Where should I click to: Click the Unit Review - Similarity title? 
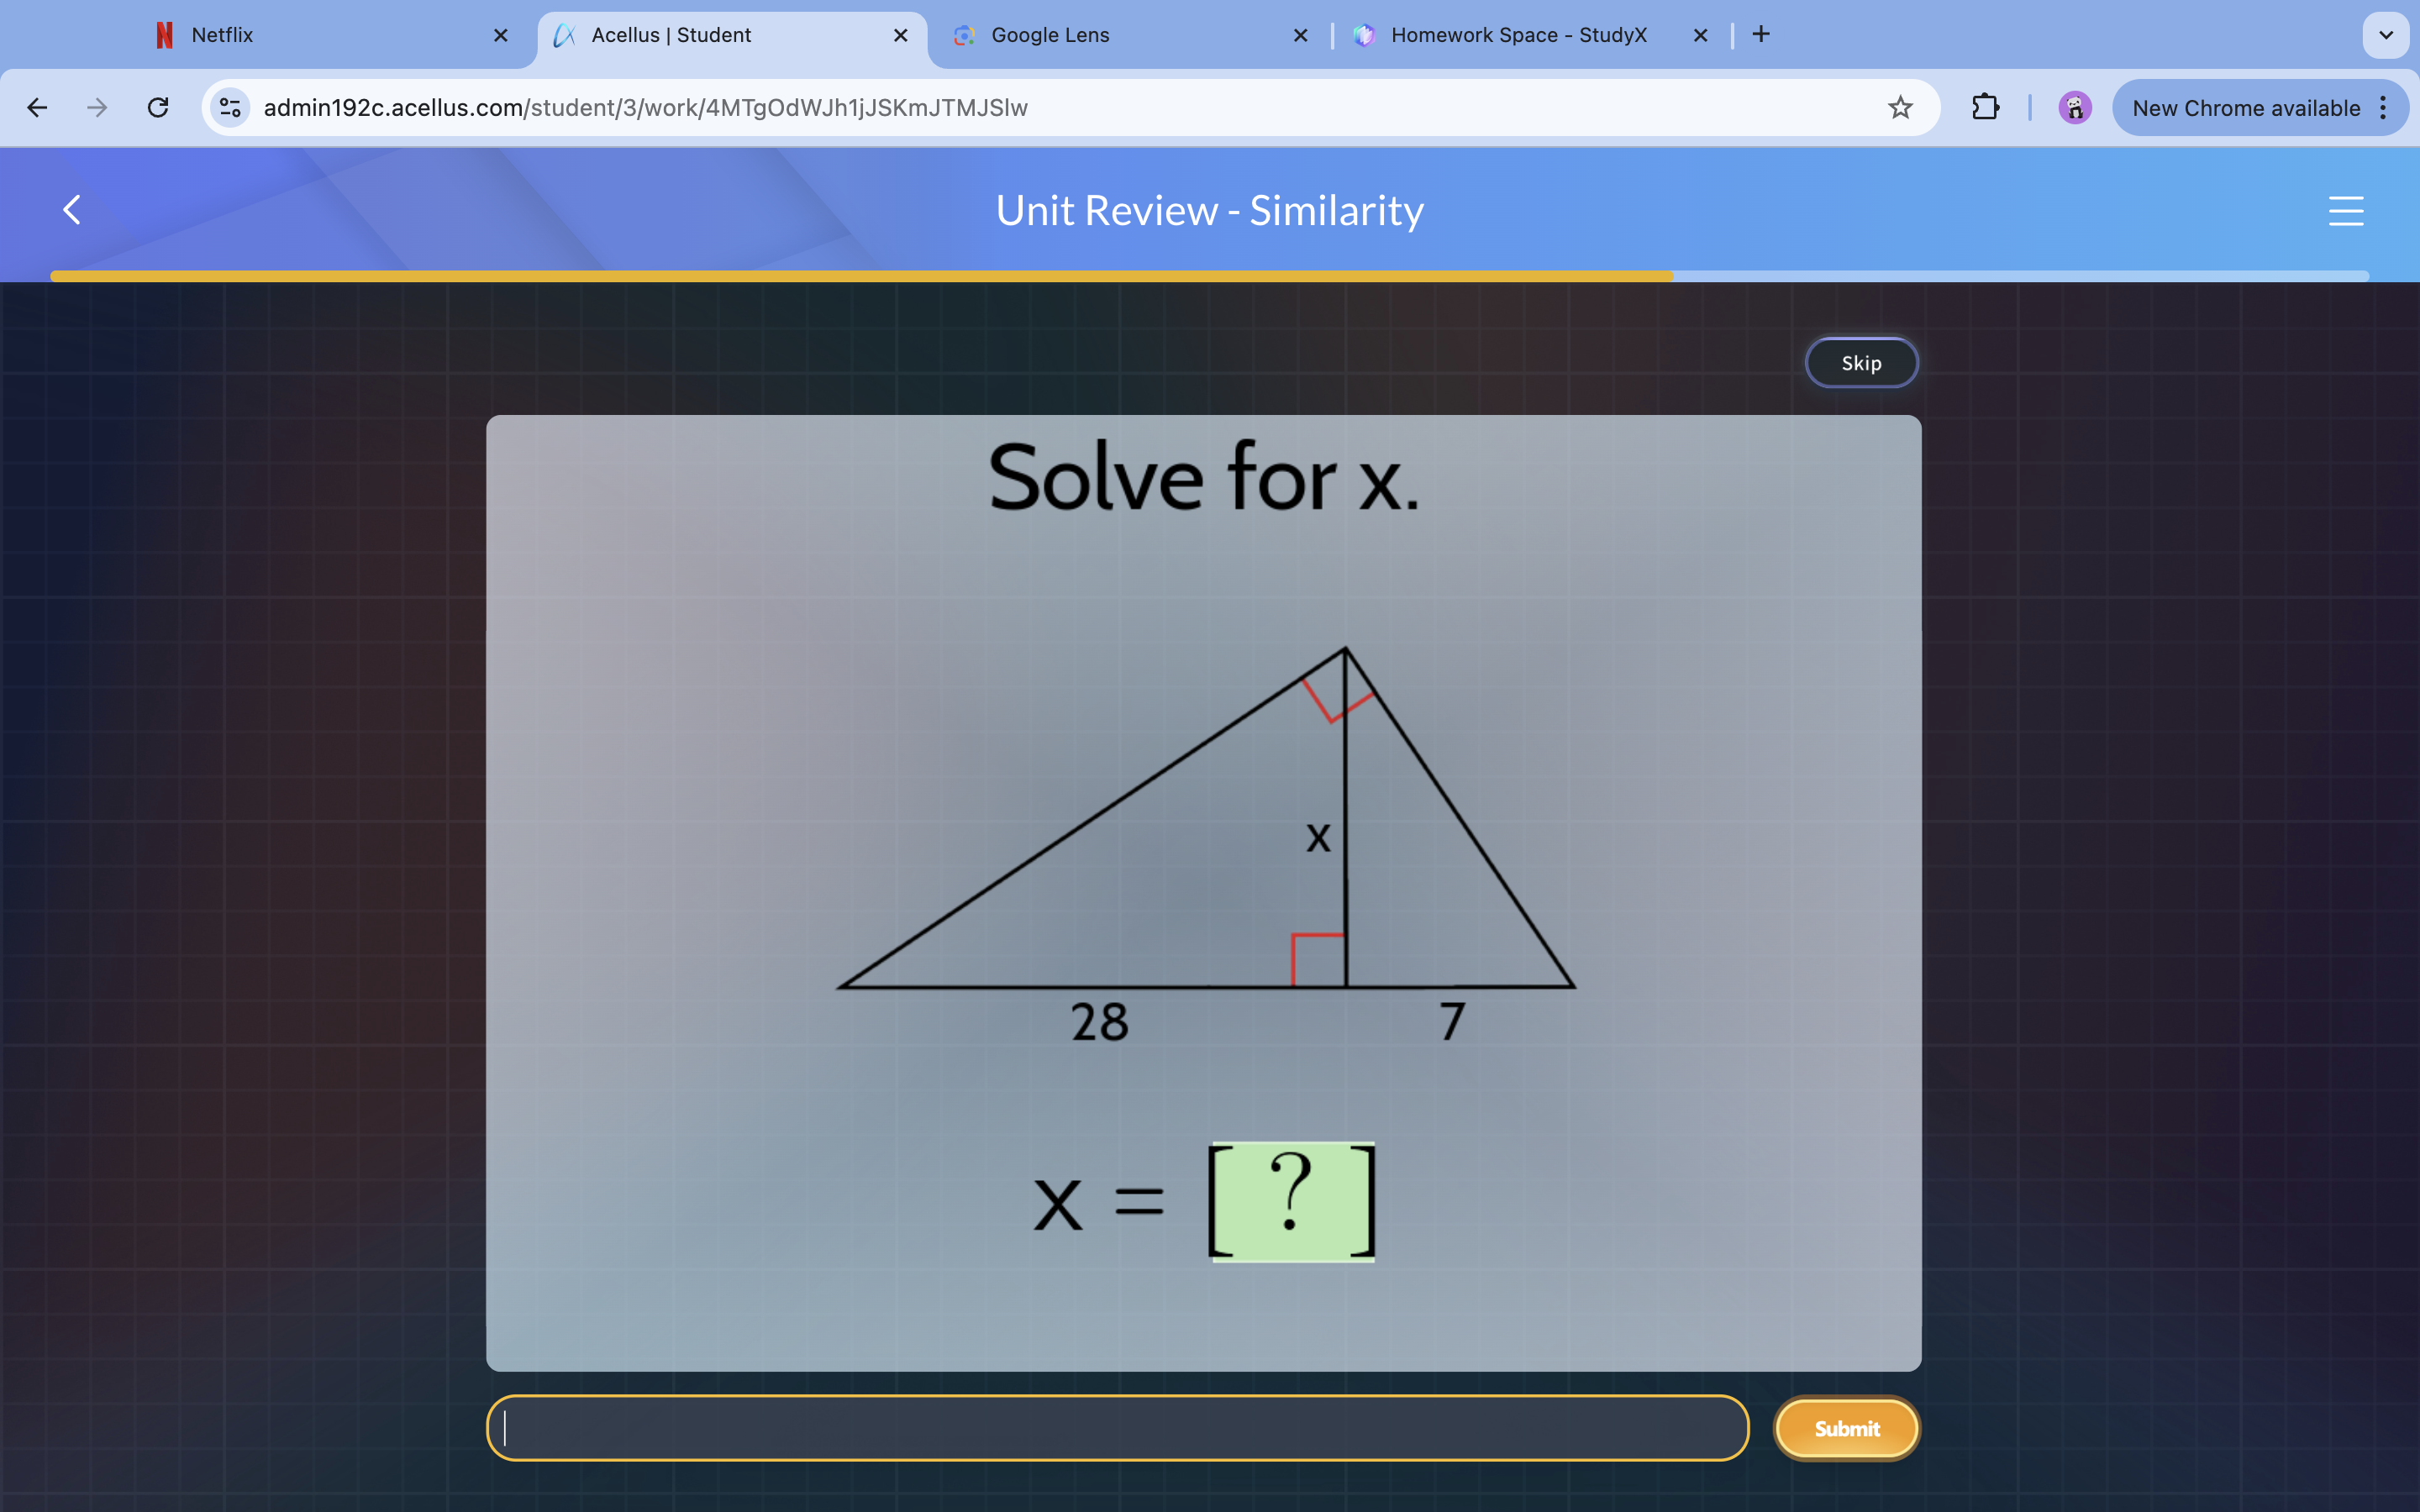(1209, 210)
